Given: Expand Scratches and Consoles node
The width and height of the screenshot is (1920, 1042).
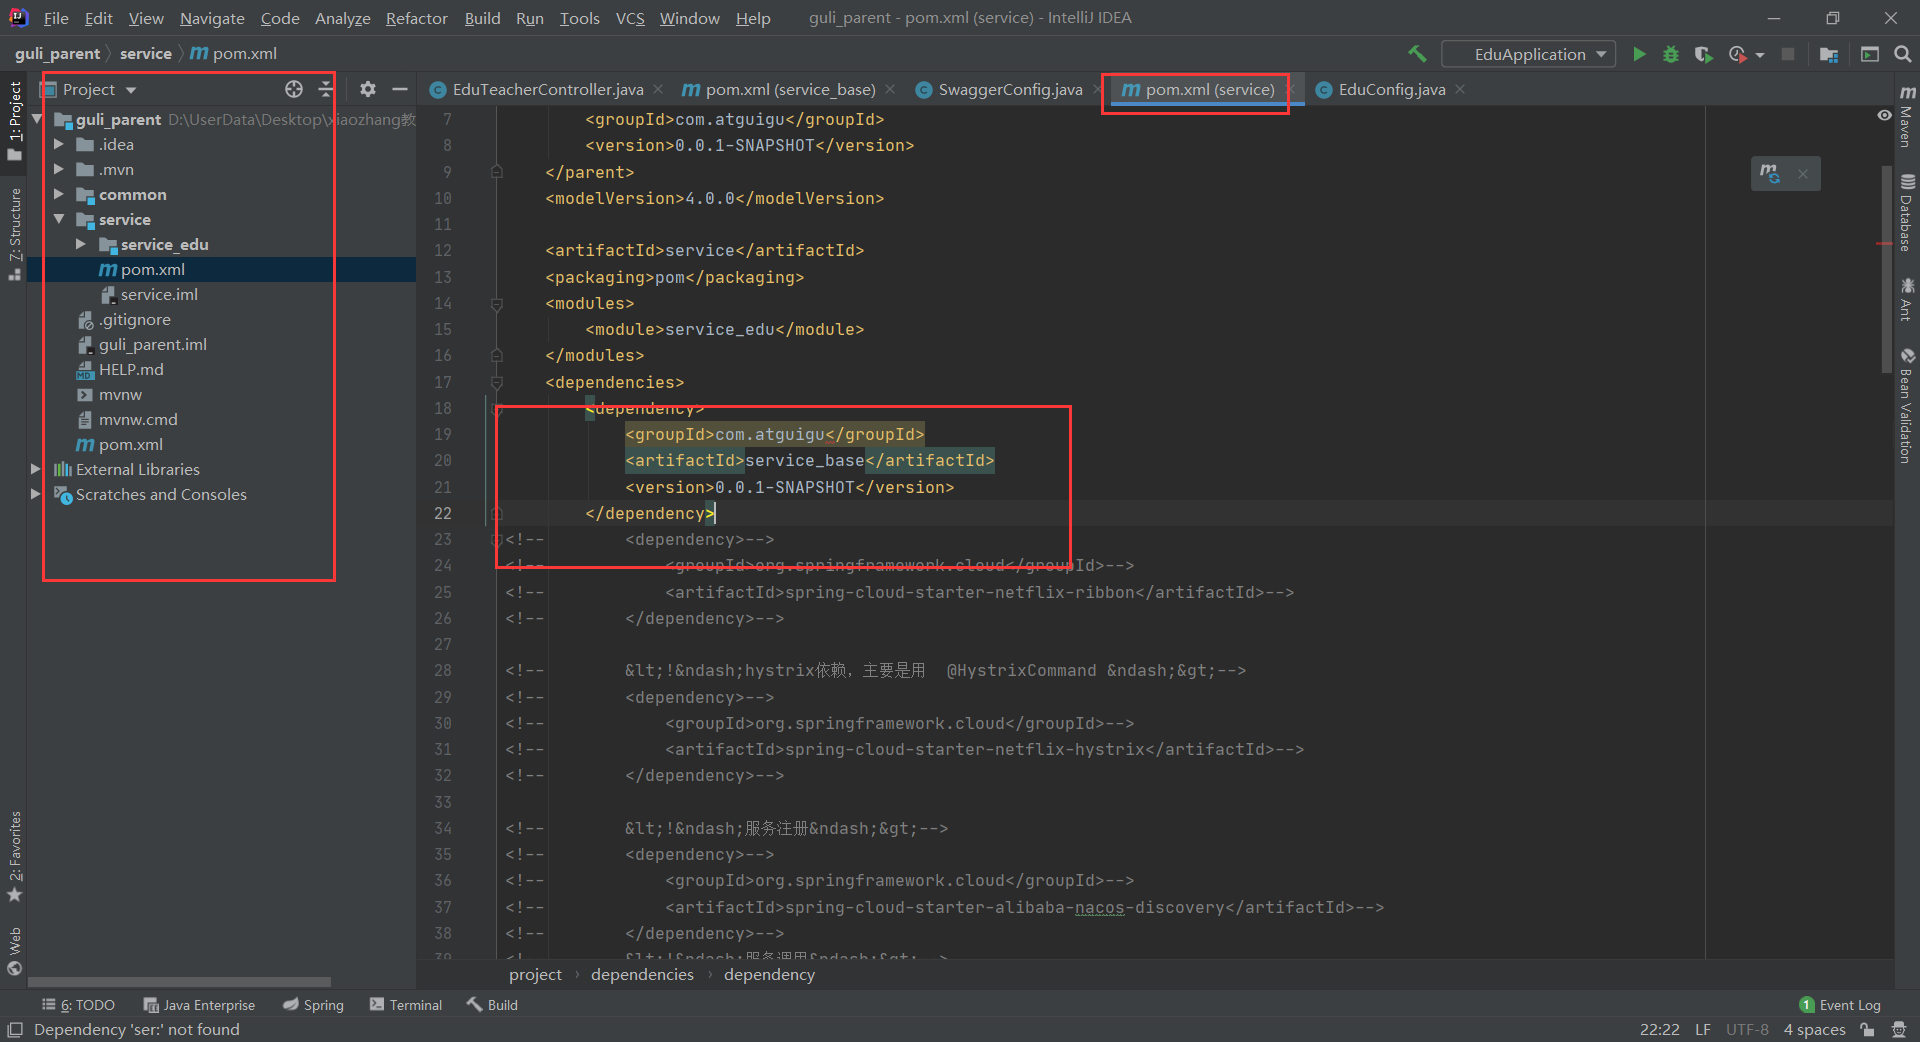Looking at the screenshot, I should pos(36,494).
